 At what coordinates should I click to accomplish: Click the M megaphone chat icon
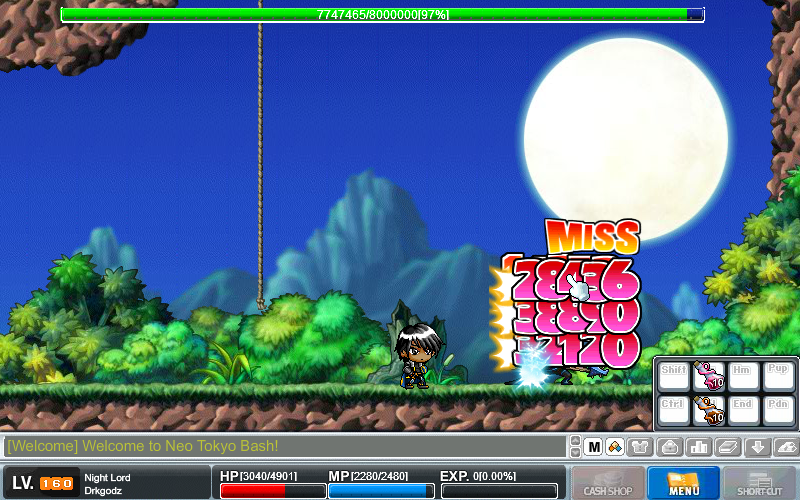593,447
